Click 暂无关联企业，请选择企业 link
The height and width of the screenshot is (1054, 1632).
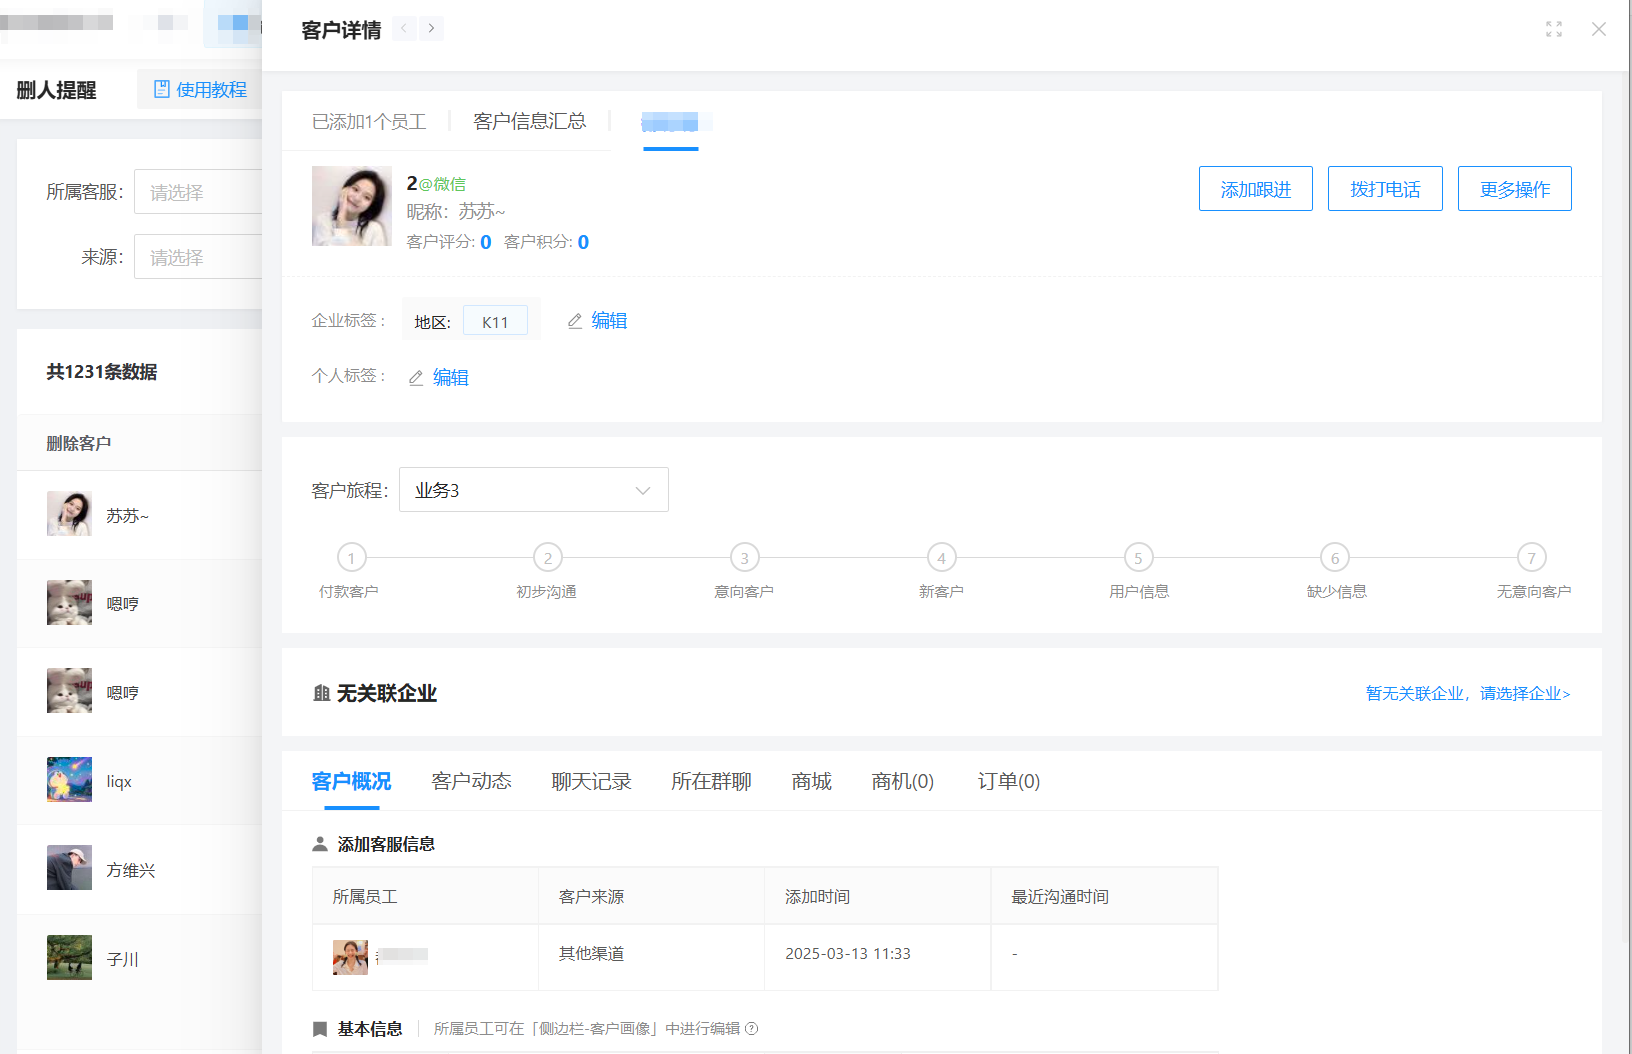tap(1468, 693)
